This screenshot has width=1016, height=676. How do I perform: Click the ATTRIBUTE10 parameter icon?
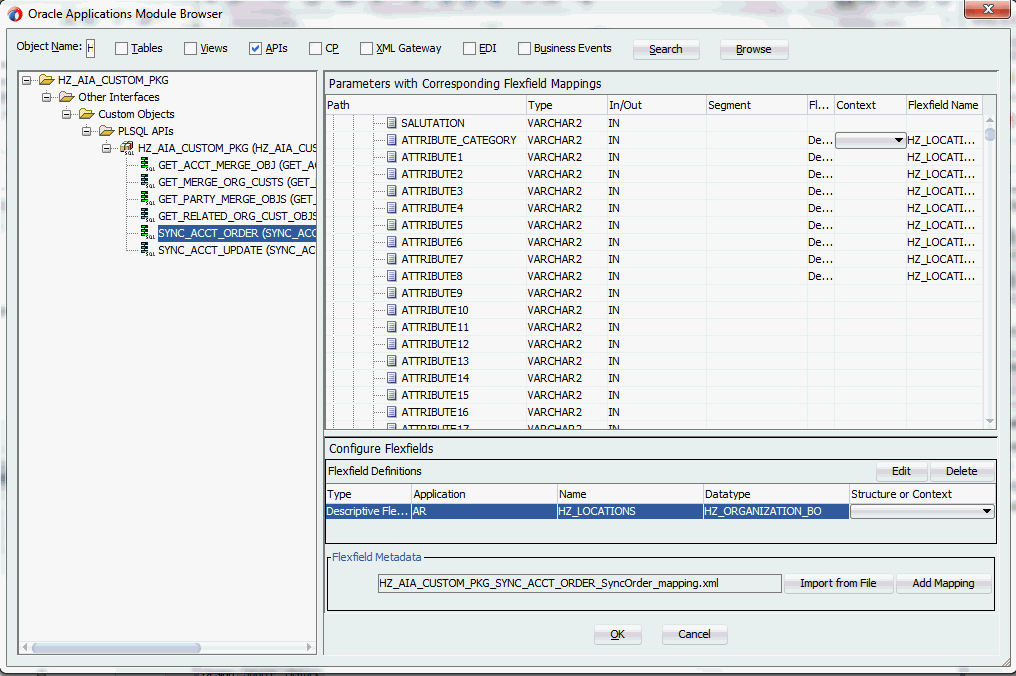[391, 310]
